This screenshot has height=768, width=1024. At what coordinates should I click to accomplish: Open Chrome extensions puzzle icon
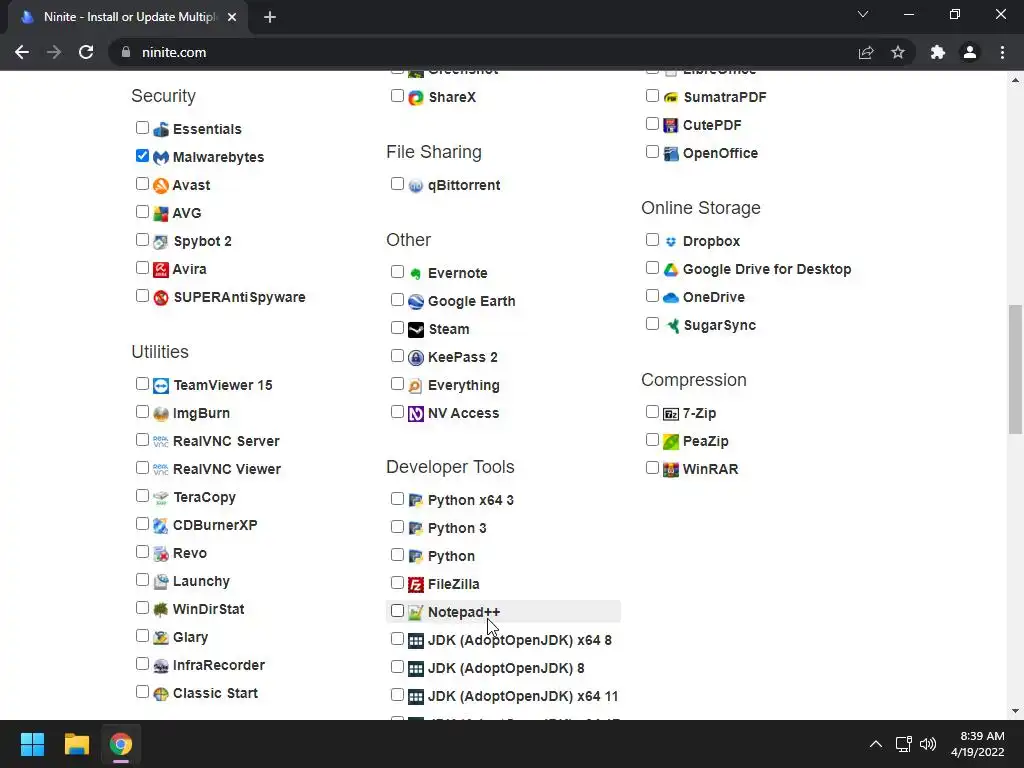coord(938,52)
